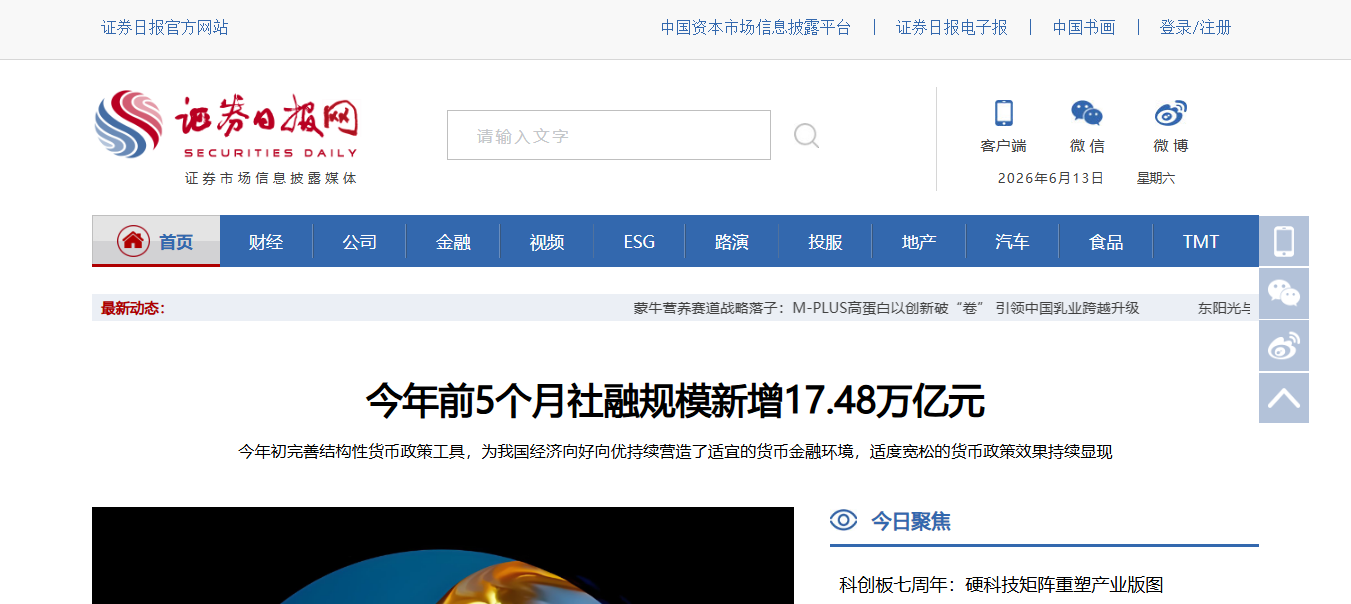Open 科创板七周年 article link
The image size is (1351, 604).
[x=1001, y=585]
